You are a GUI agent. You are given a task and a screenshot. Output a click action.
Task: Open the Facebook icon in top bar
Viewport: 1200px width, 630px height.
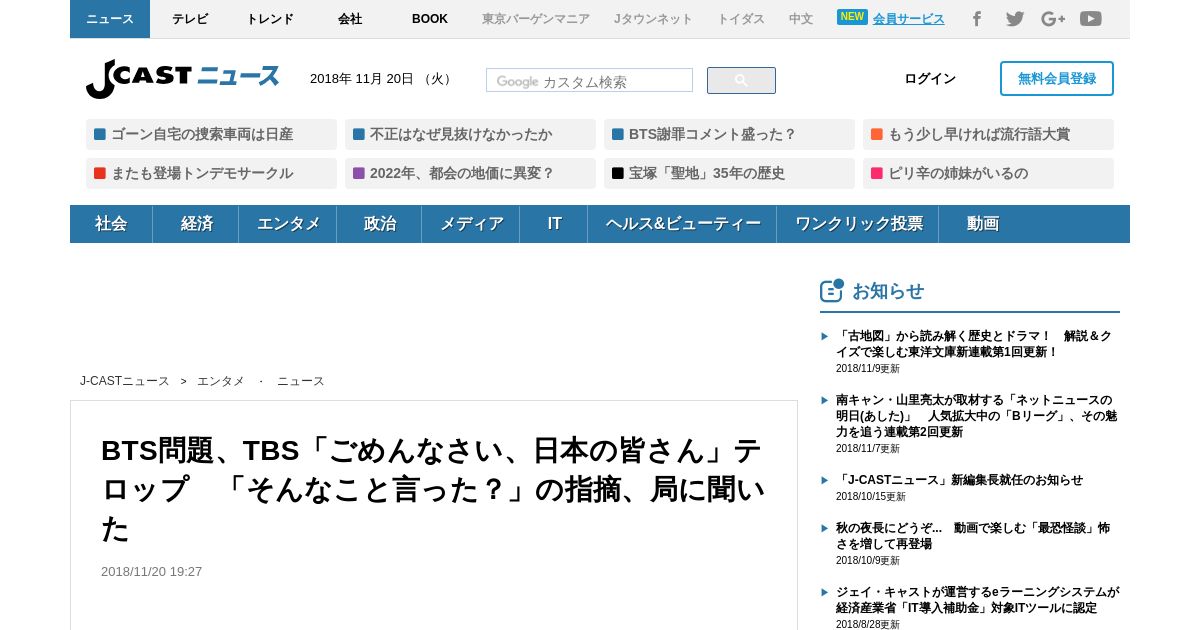[977, 18]
